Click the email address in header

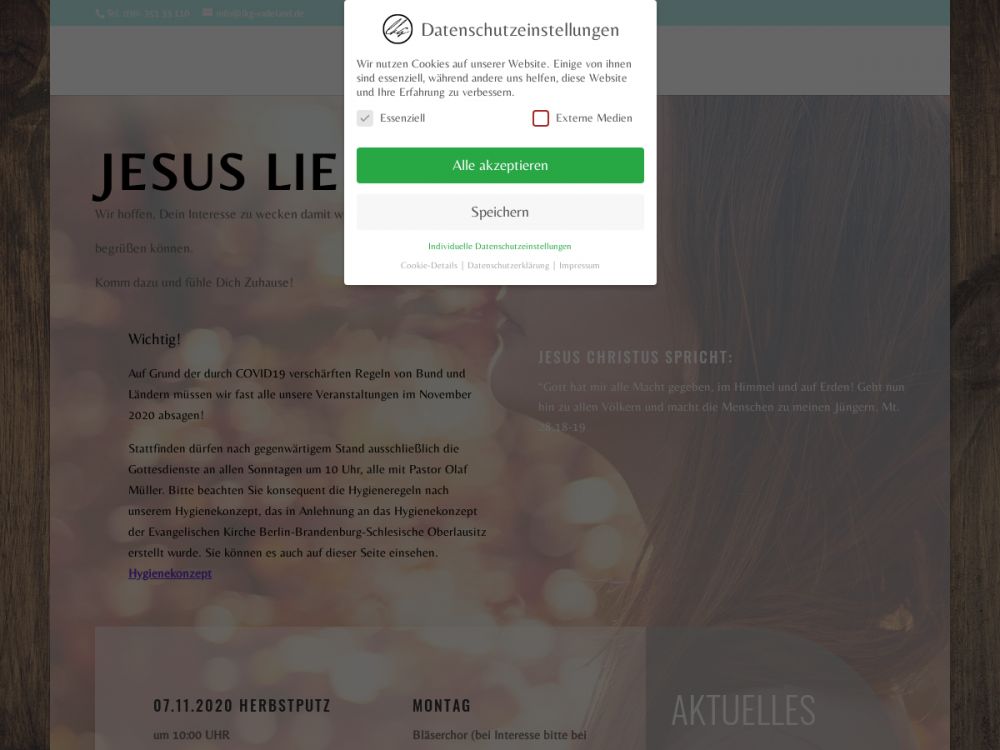pos(260,13)
